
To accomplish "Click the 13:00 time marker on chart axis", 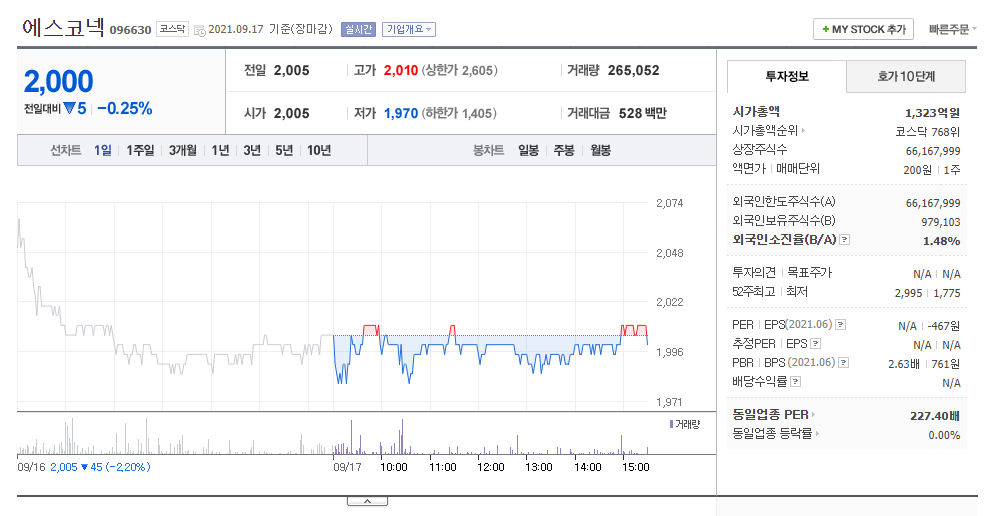I will pos(538,467).
